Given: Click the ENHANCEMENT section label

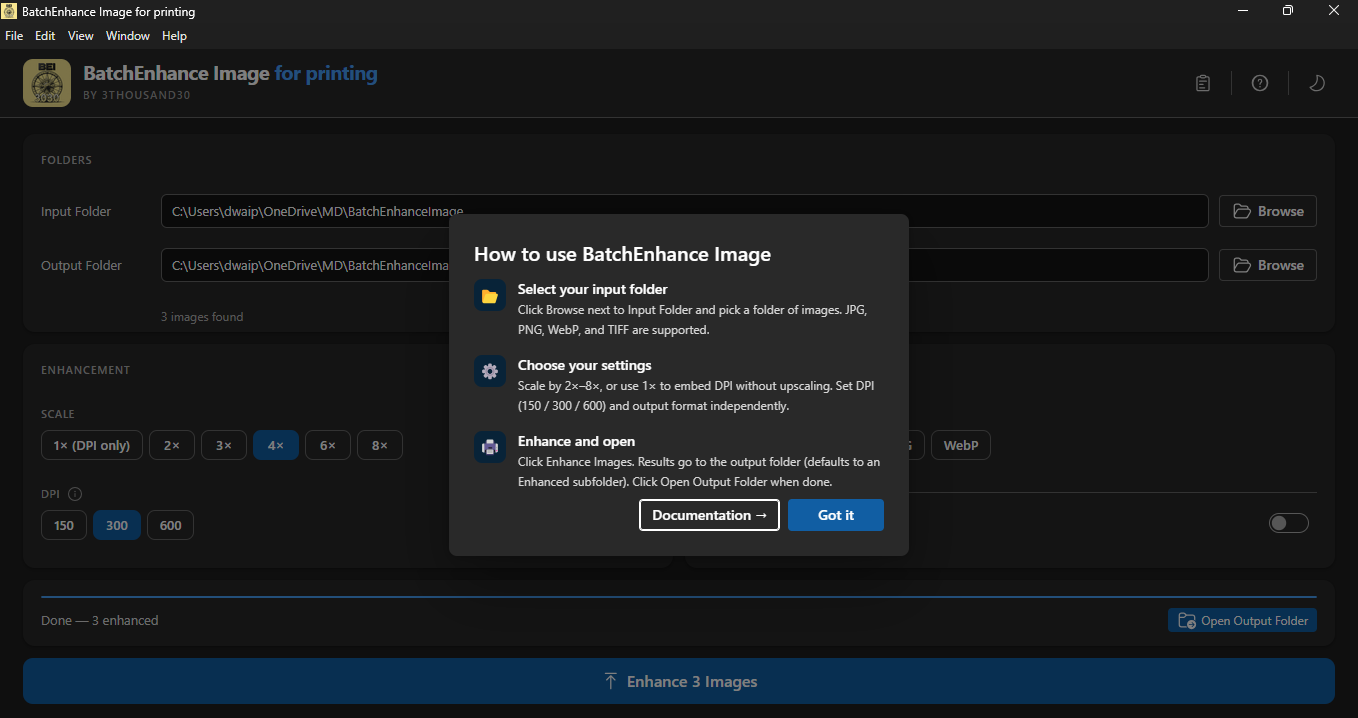Looking at the screenshot, I should click(x=86, y=370).
